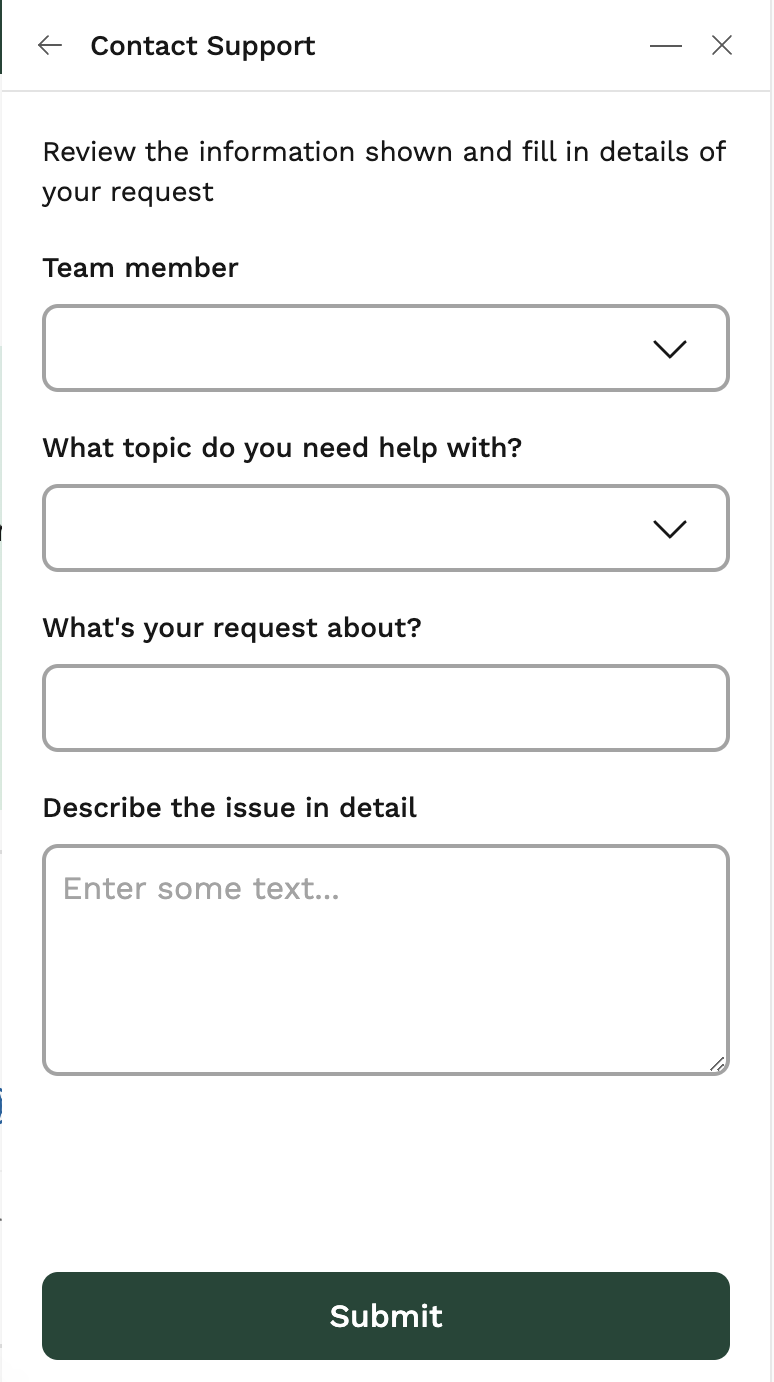Click the "Describe the issue in detail" label

230,808
